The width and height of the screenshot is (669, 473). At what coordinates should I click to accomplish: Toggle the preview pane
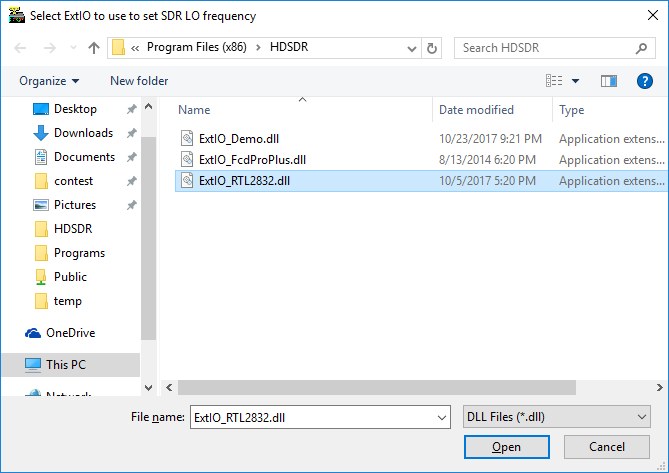[x=608, y=81]
